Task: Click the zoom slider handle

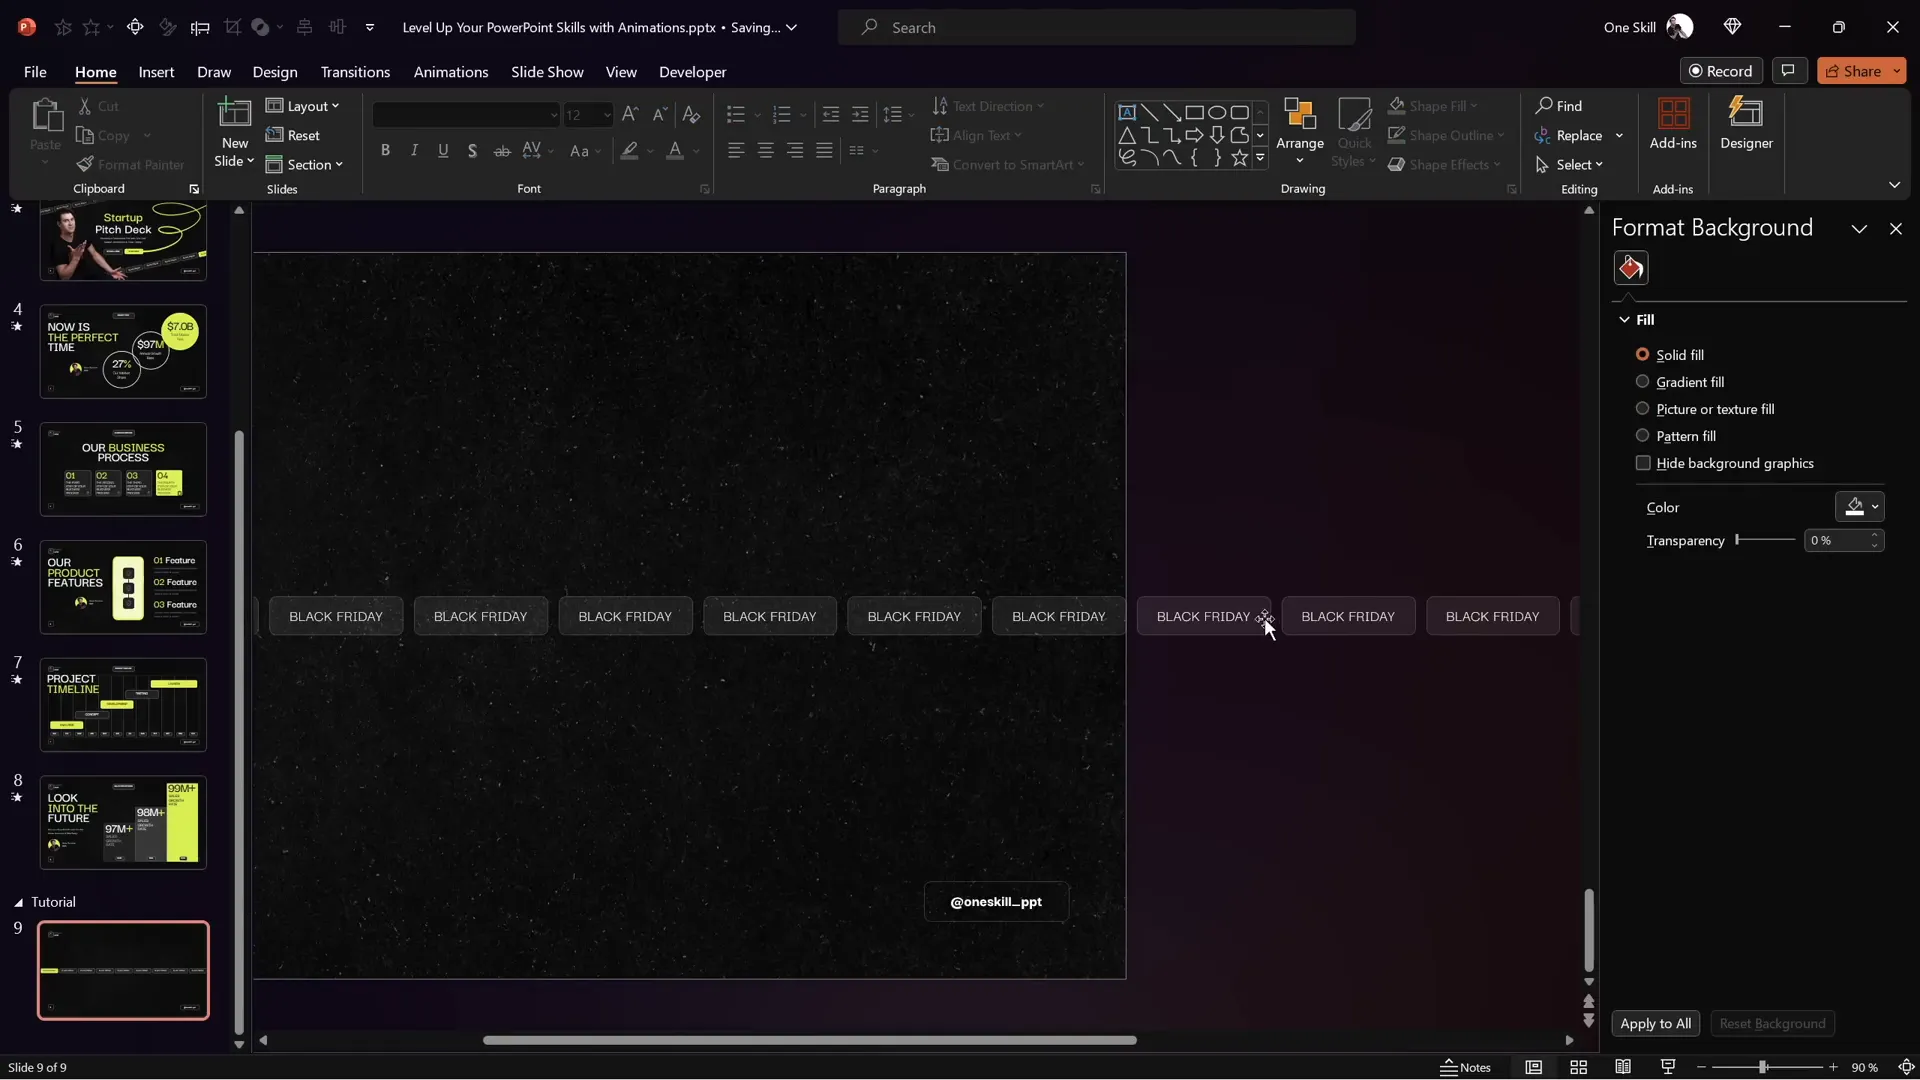Action: [1763, 1067]
